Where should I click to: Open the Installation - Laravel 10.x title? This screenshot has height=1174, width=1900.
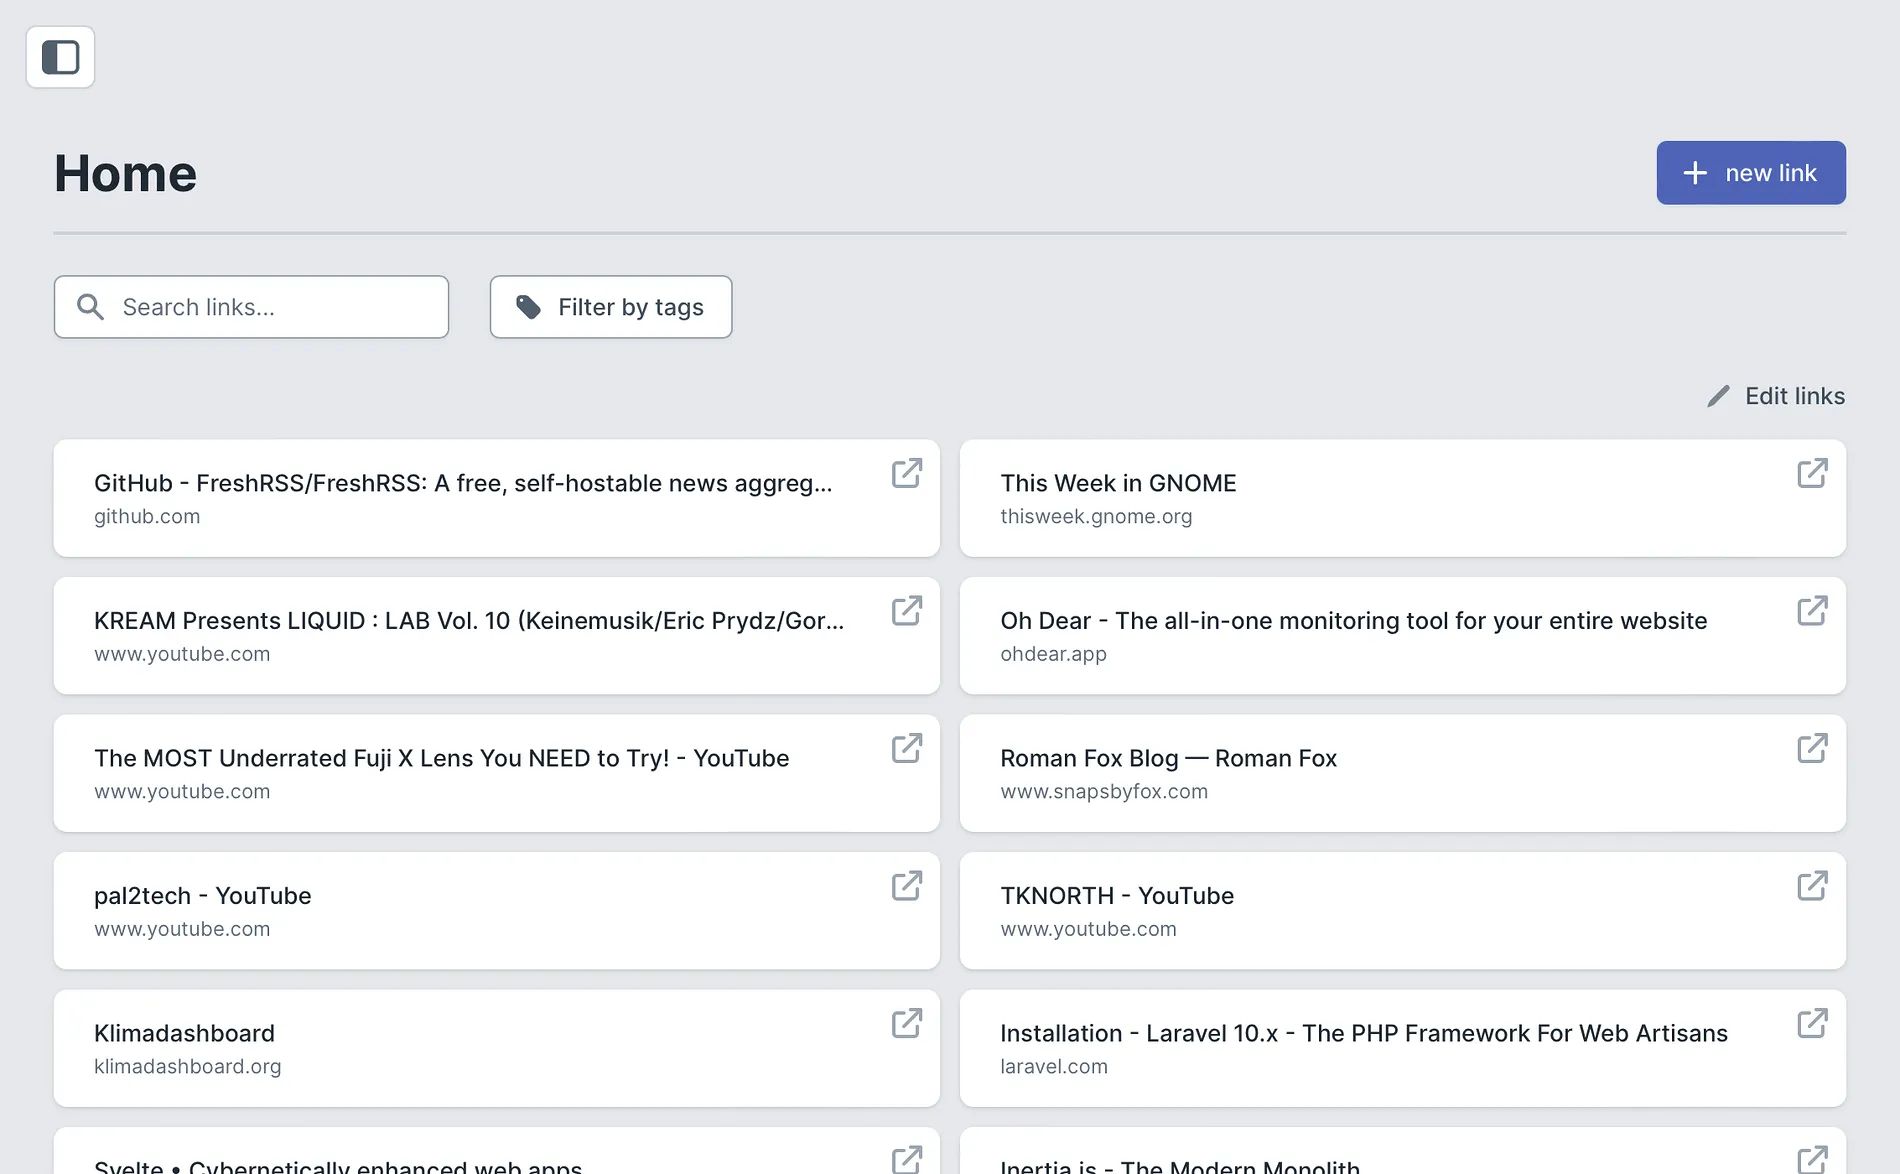pos(1364,1033)
